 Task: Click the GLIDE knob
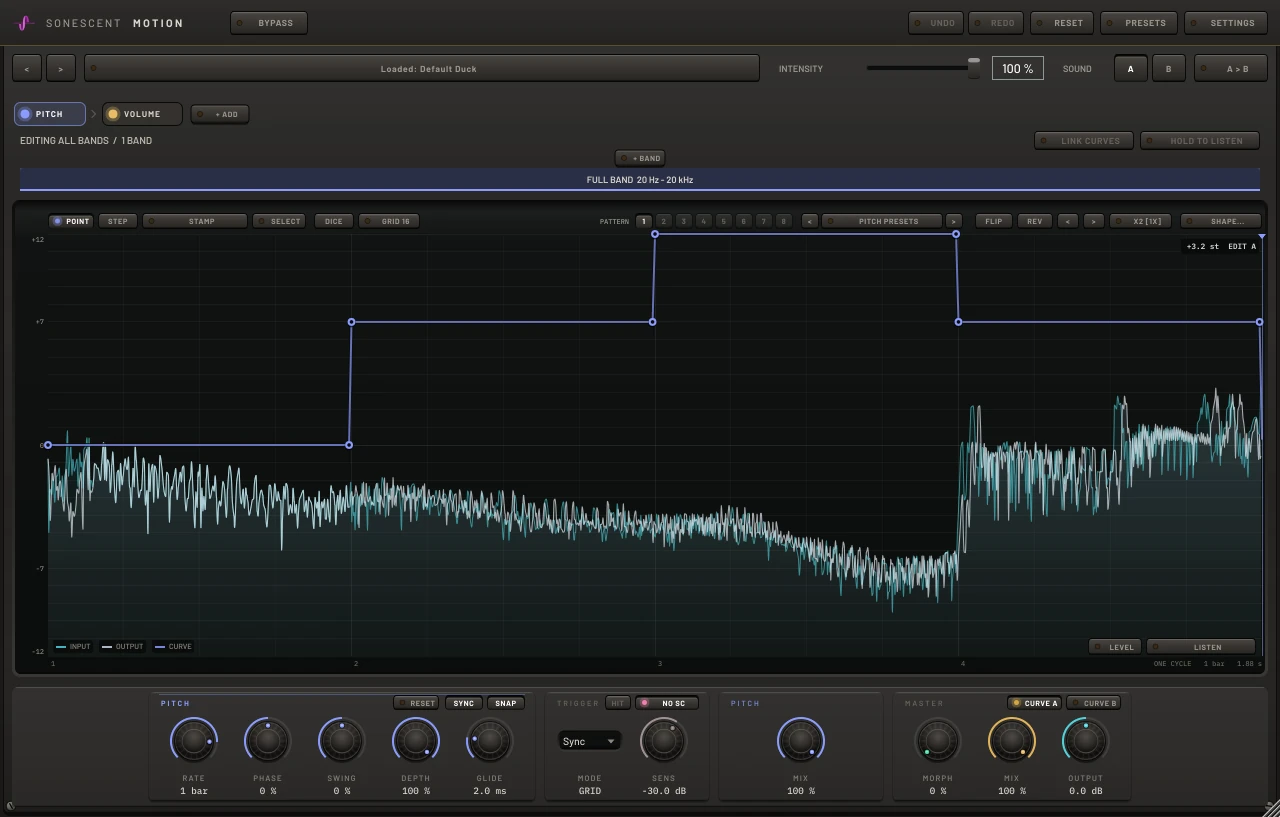tap(490, 741)
